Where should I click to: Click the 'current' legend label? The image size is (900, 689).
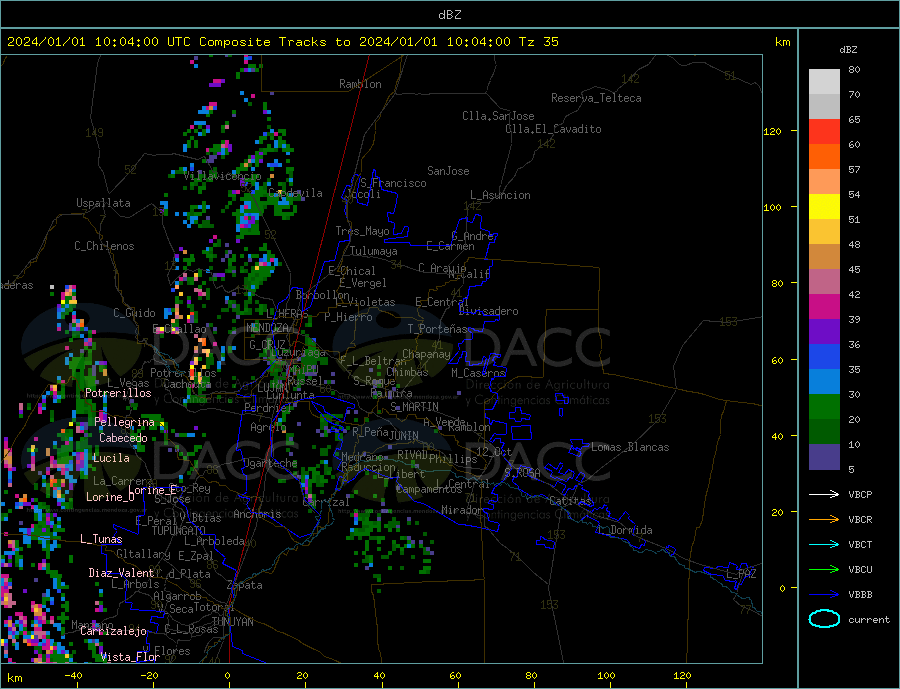point(869,620)
